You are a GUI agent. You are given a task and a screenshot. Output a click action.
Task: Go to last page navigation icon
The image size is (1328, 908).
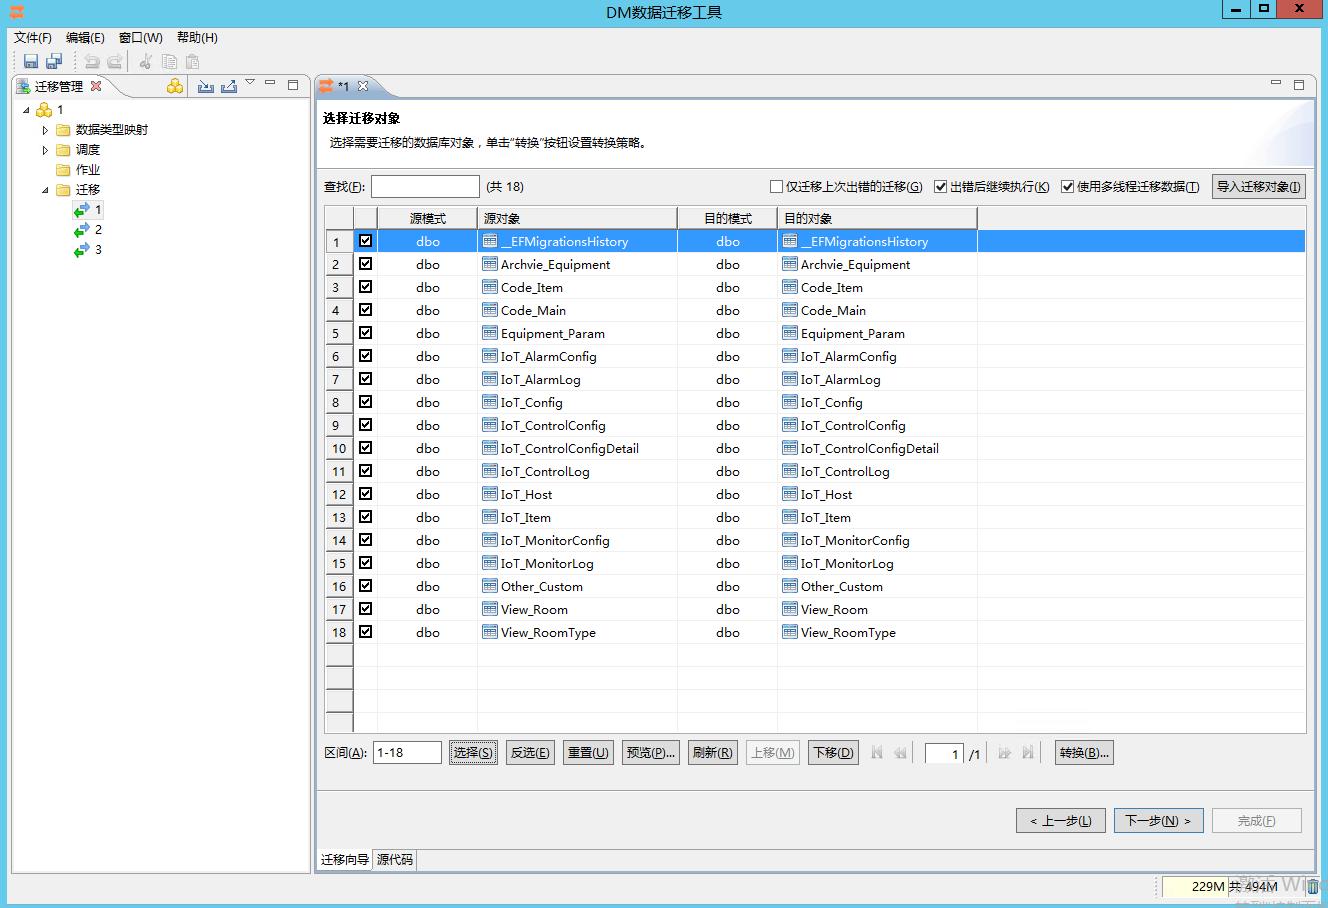click(1028, 753)
